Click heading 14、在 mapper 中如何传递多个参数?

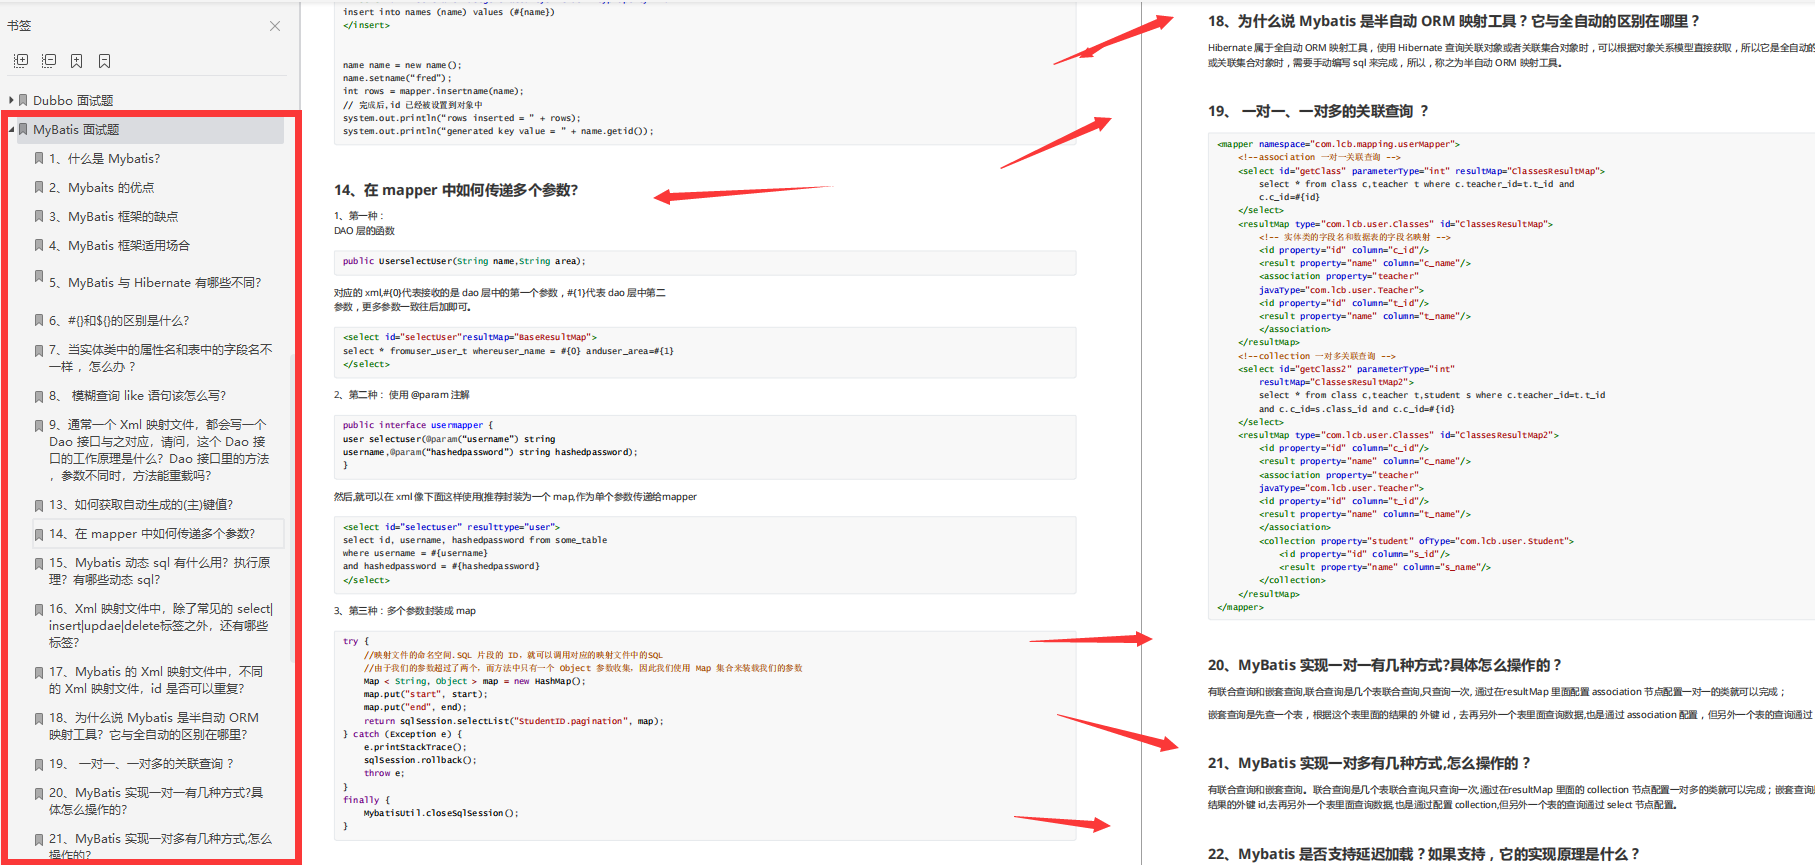point(456,190)
